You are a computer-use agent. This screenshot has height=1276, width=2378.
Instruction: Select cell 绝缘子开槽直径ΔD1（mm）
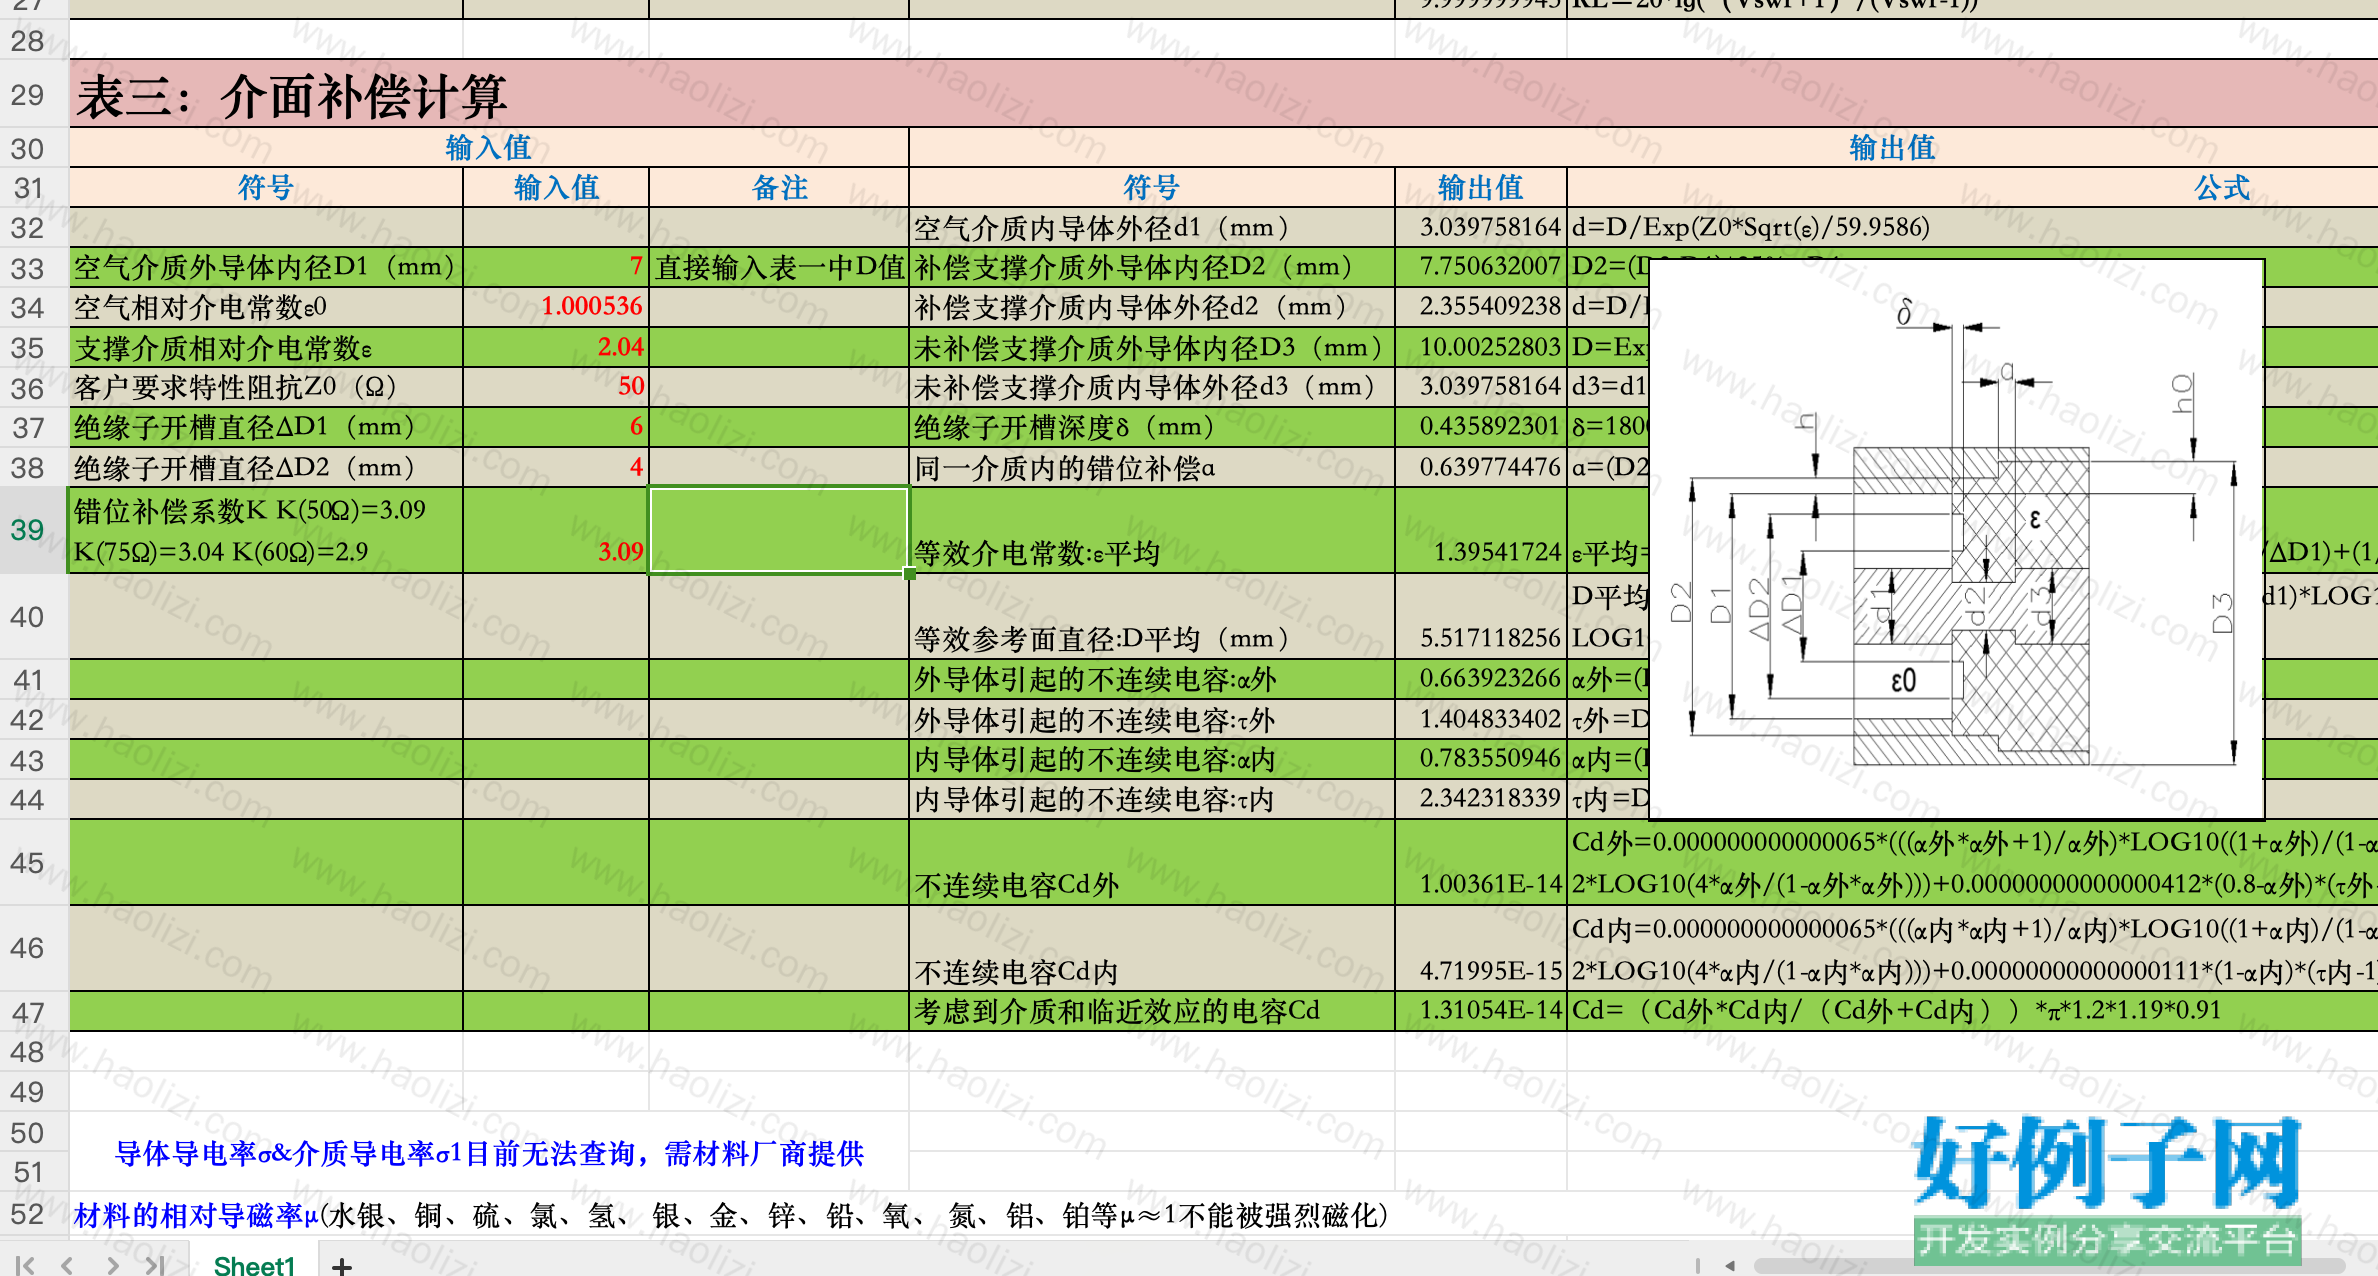(x=266, y=427)
